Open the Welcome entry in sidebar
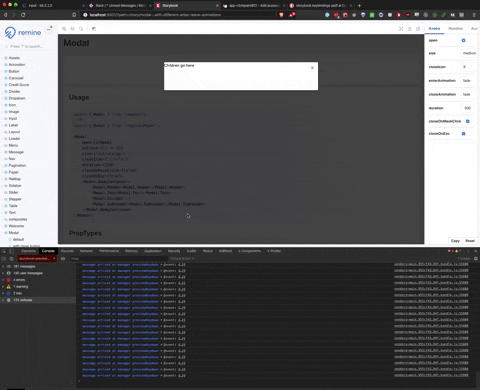 click(x=16, y=226)
